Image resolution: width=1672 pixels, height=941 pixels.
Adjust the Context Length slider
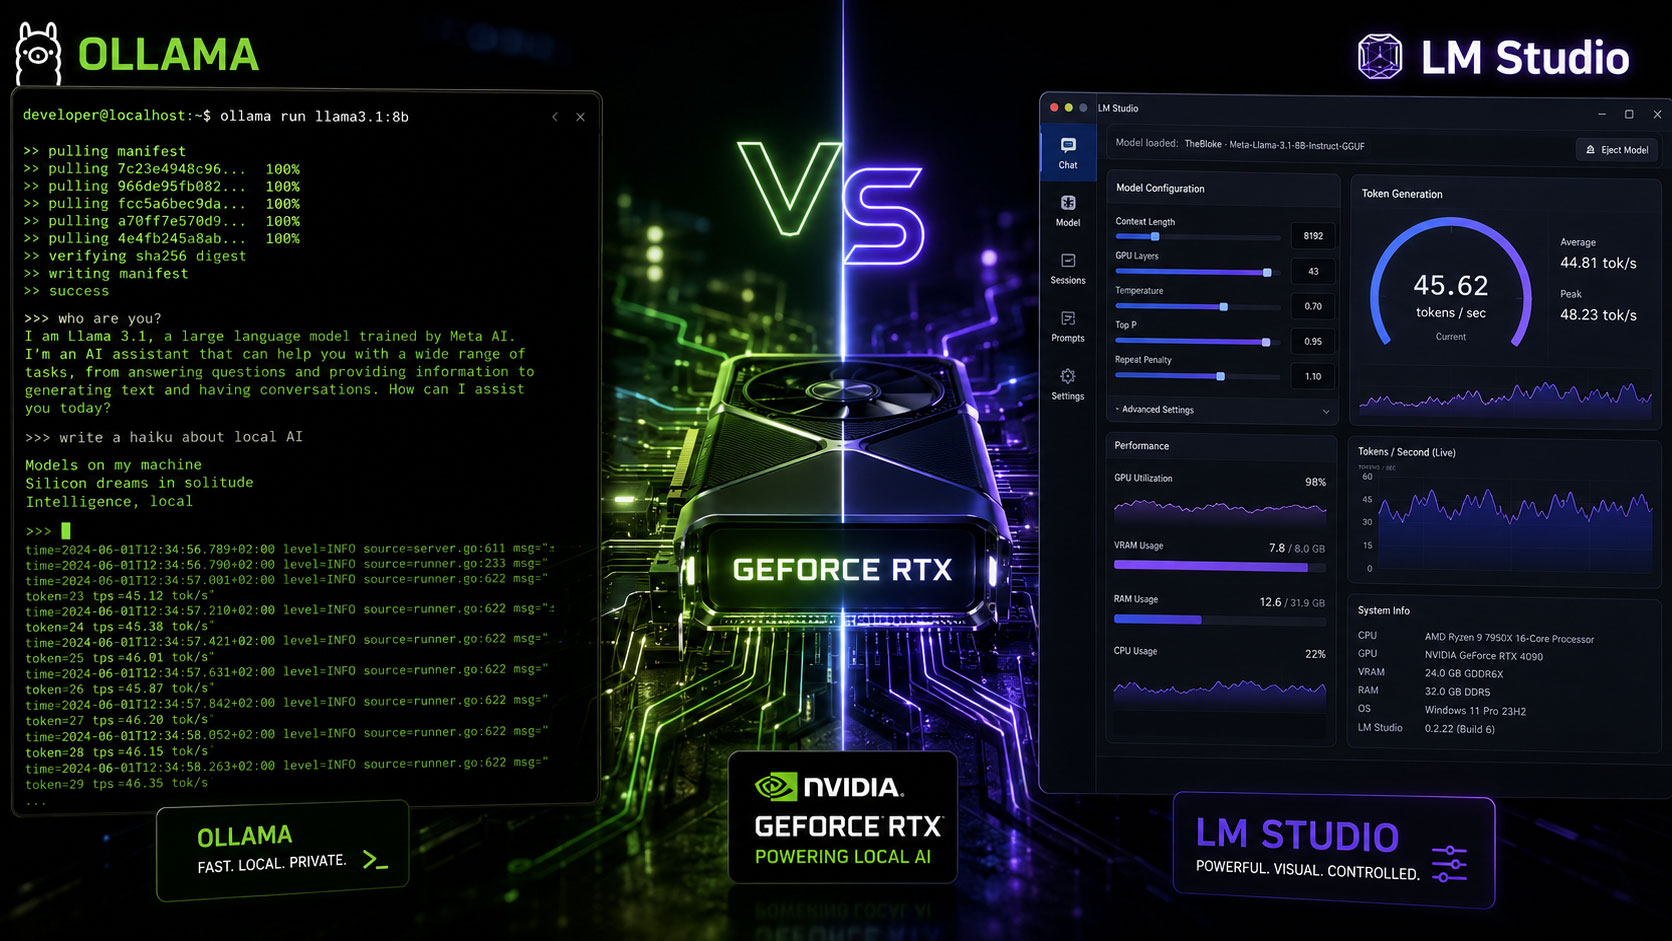(x=1197, y=237)
